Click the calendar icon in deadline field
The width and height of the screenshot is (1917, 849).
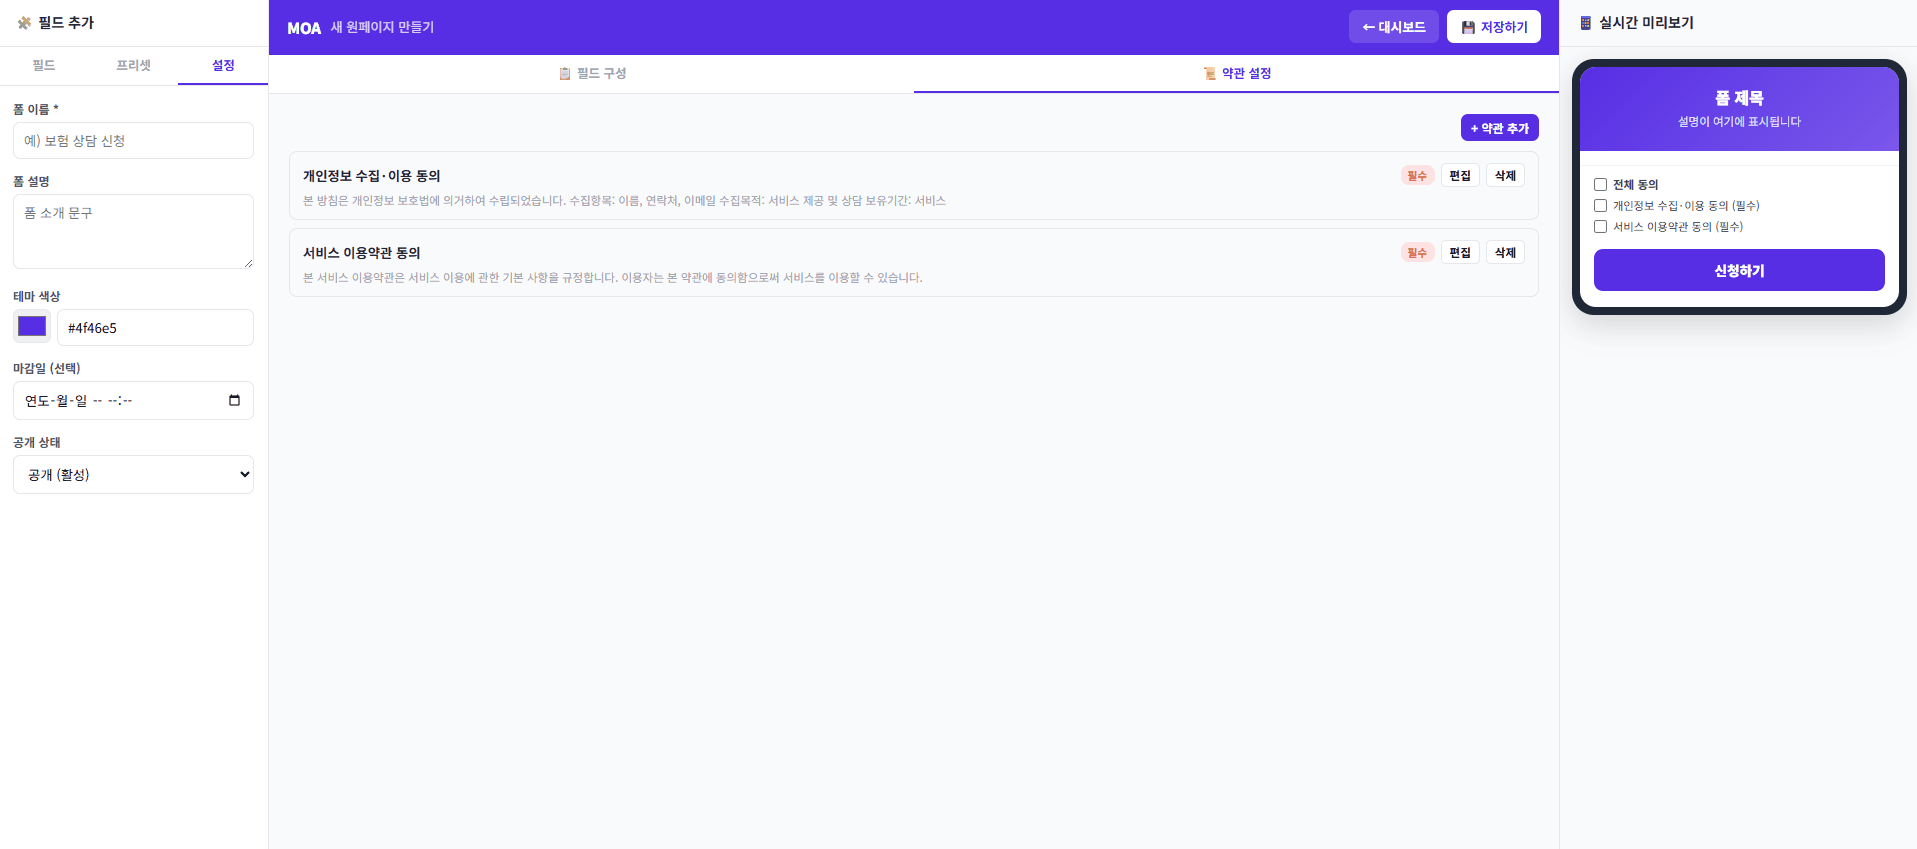234,400
